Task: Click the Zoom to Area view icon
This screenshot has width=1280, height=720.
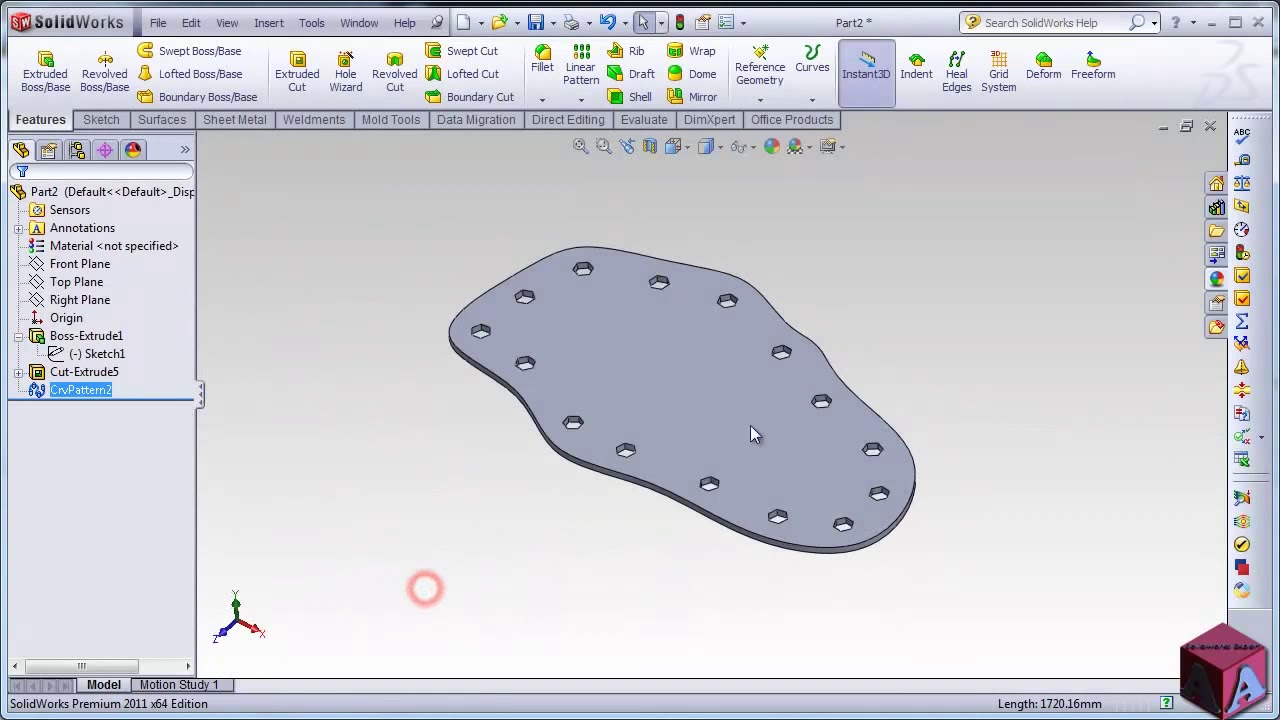Action: pos(603,147)
